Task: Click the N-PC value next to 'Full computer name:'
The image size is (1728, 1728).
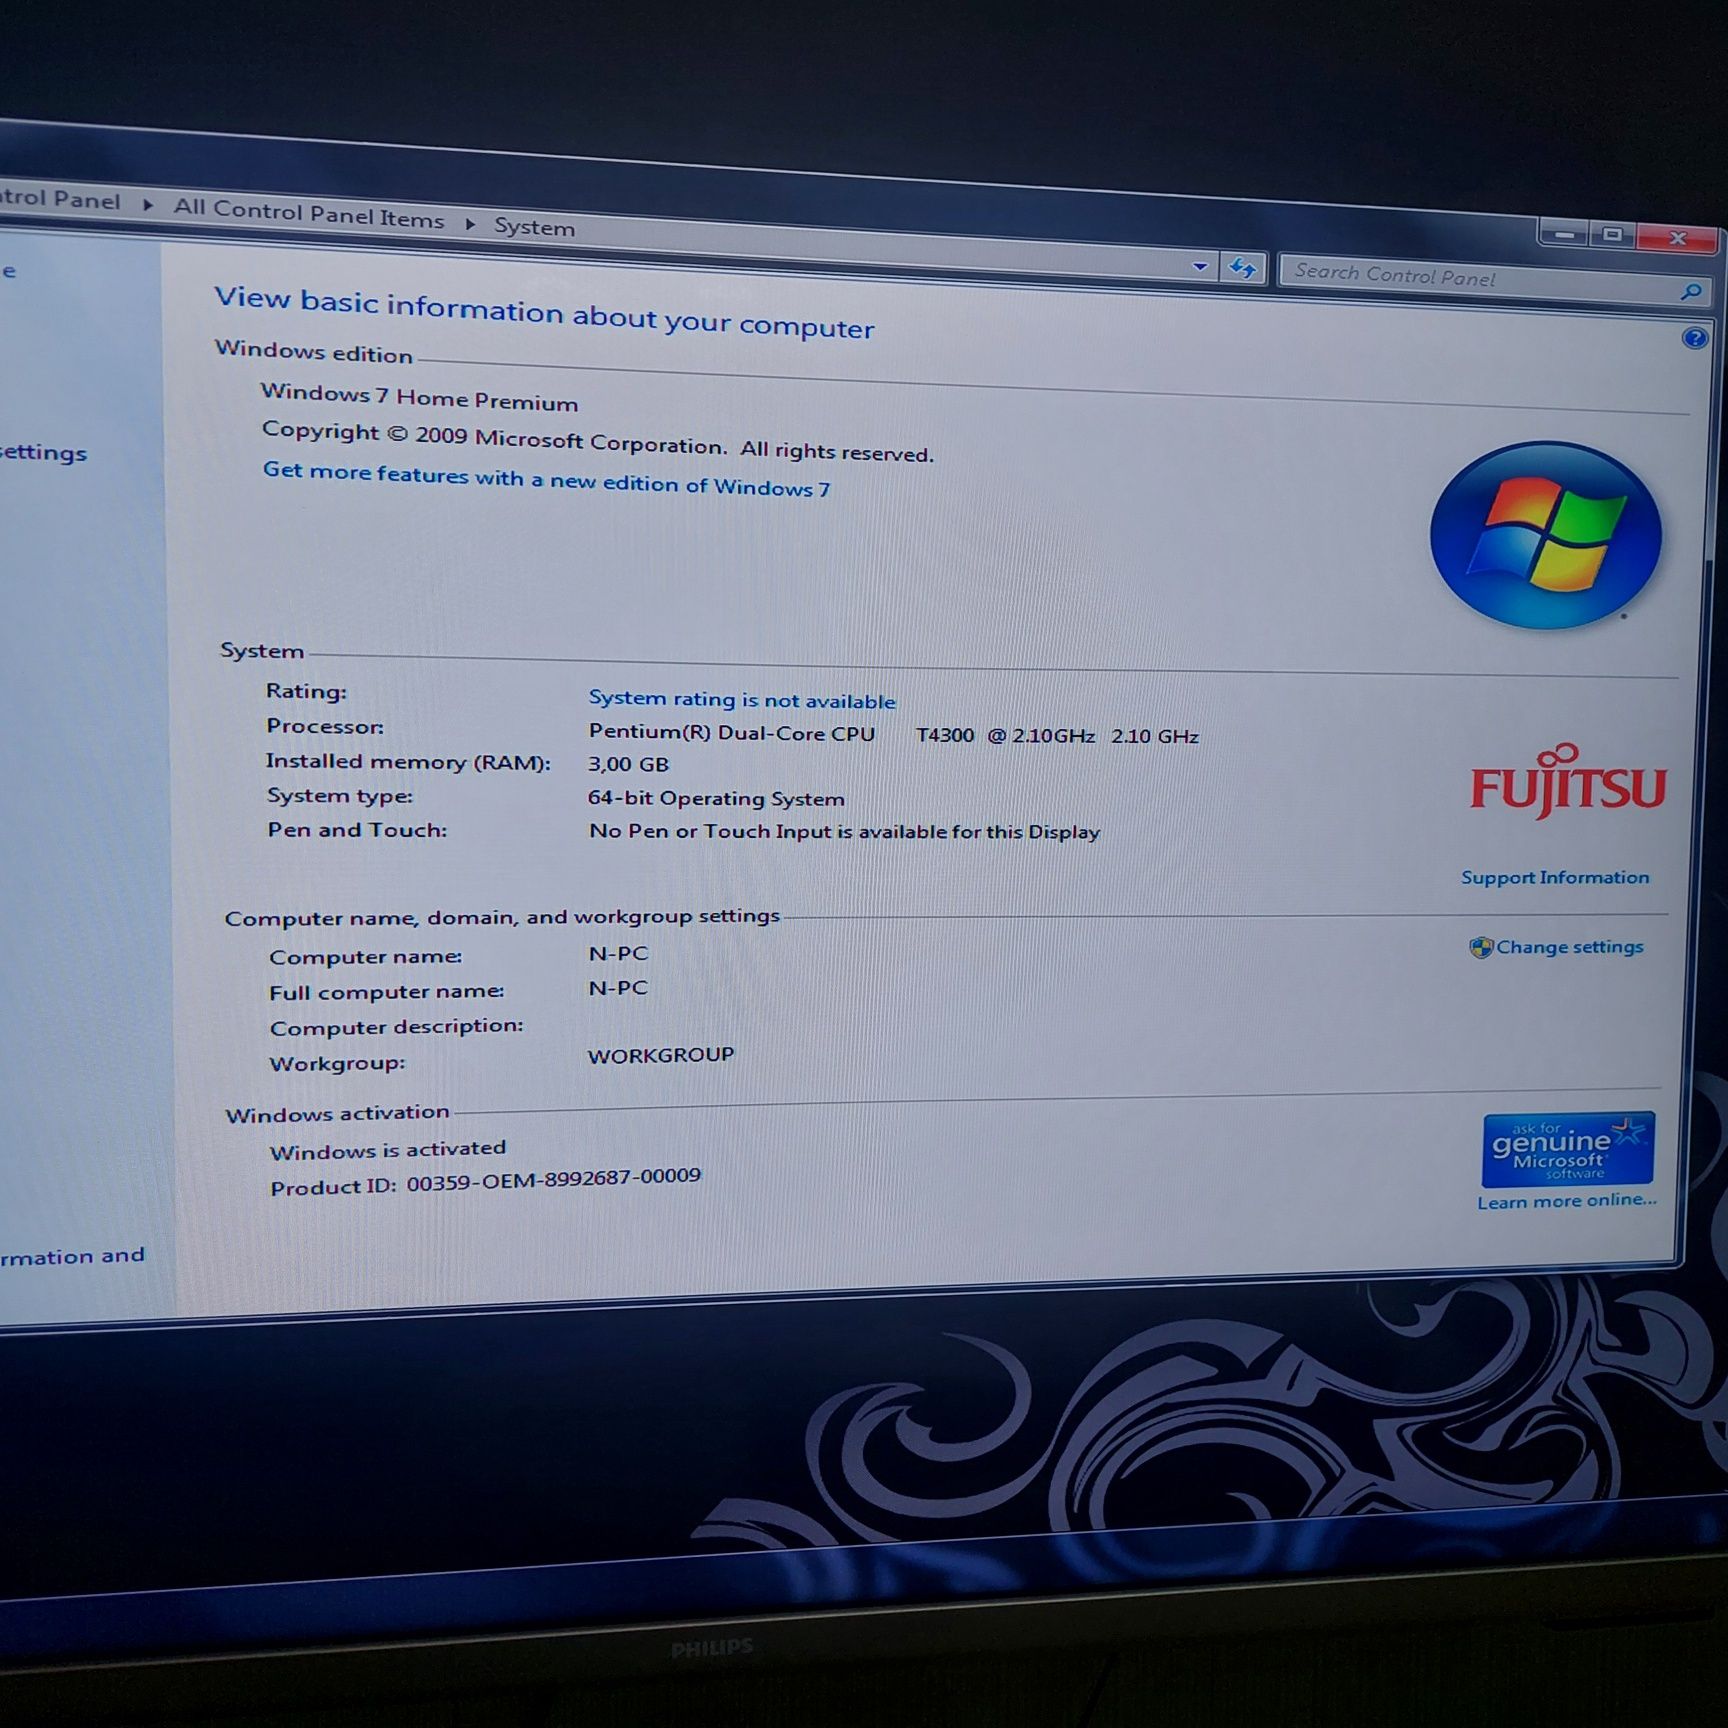Action: click(x=618, y=988)
